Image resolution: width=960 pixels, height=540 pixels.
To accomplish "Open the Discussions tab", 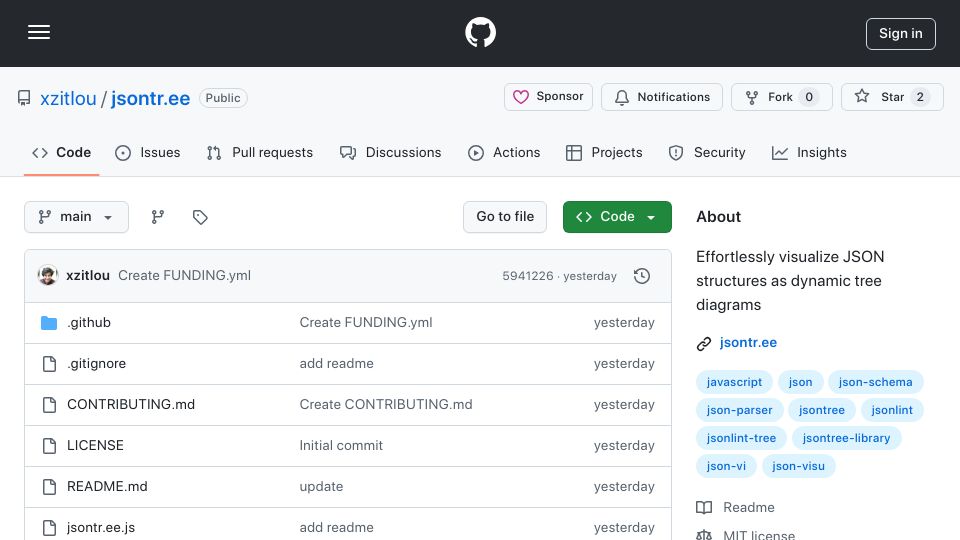I will coord(391,152).
